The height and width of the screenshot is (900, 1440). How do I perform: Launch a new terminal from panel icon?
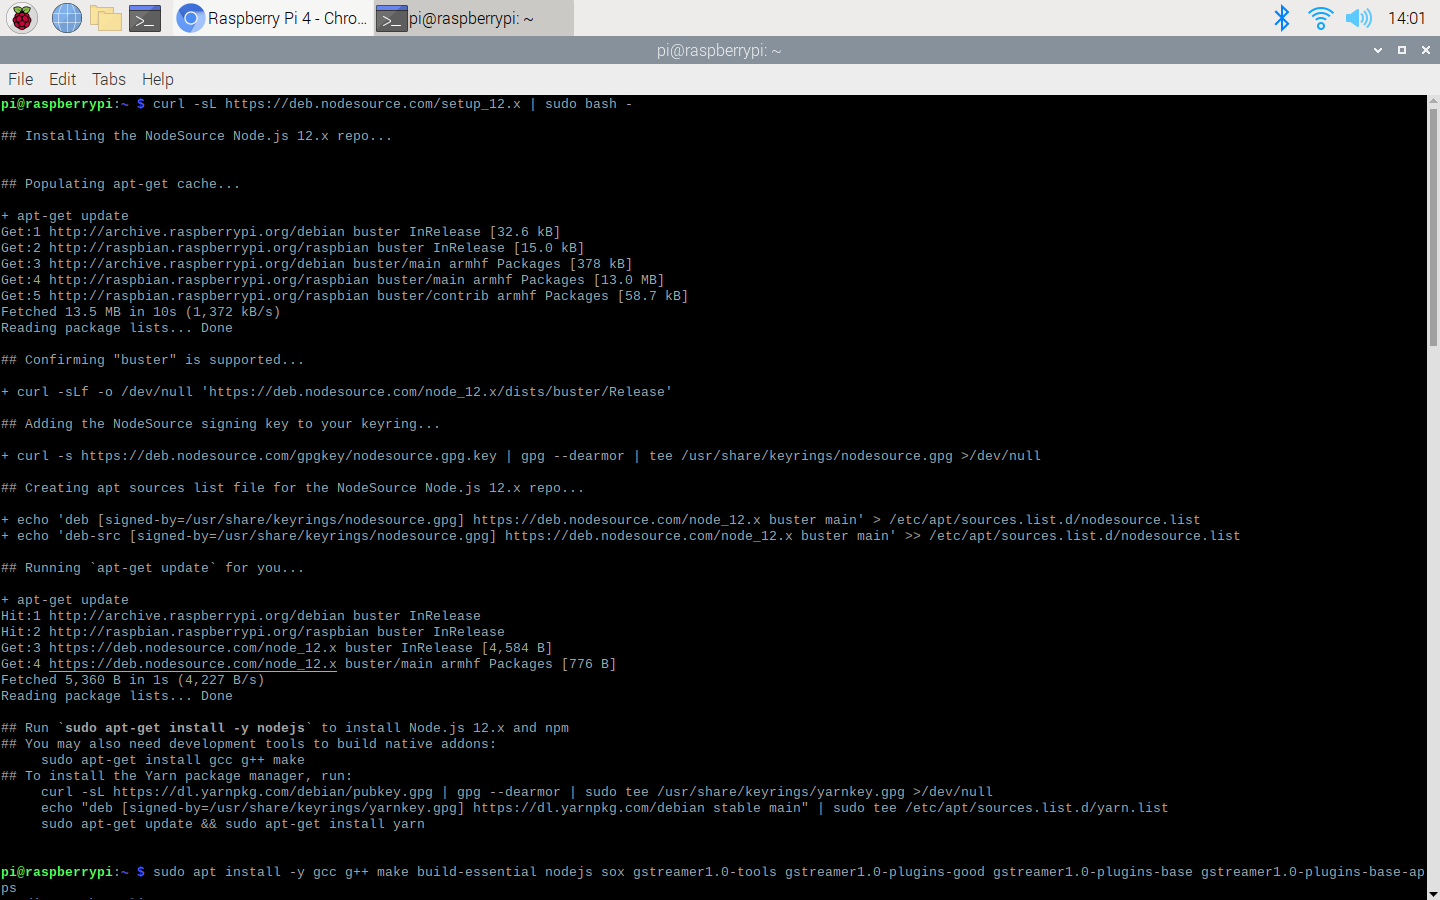click(x=145, y=18)
